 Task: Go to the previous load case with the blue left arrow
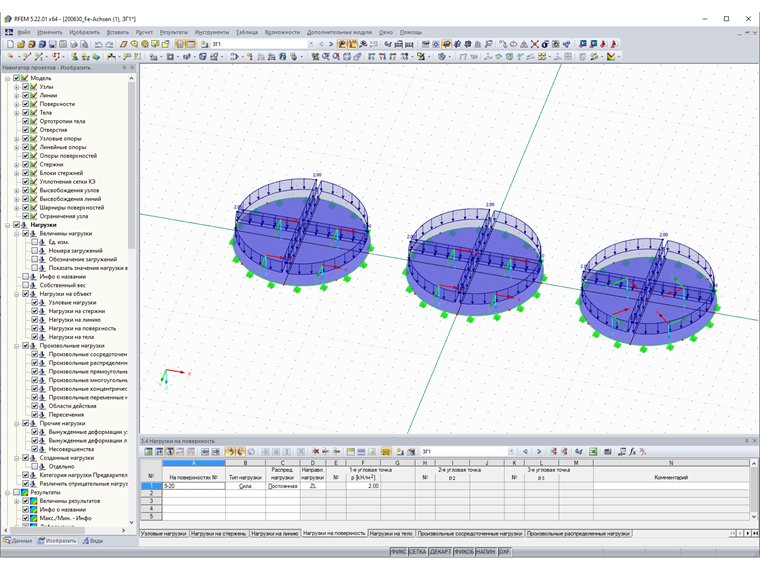point(321,44)
